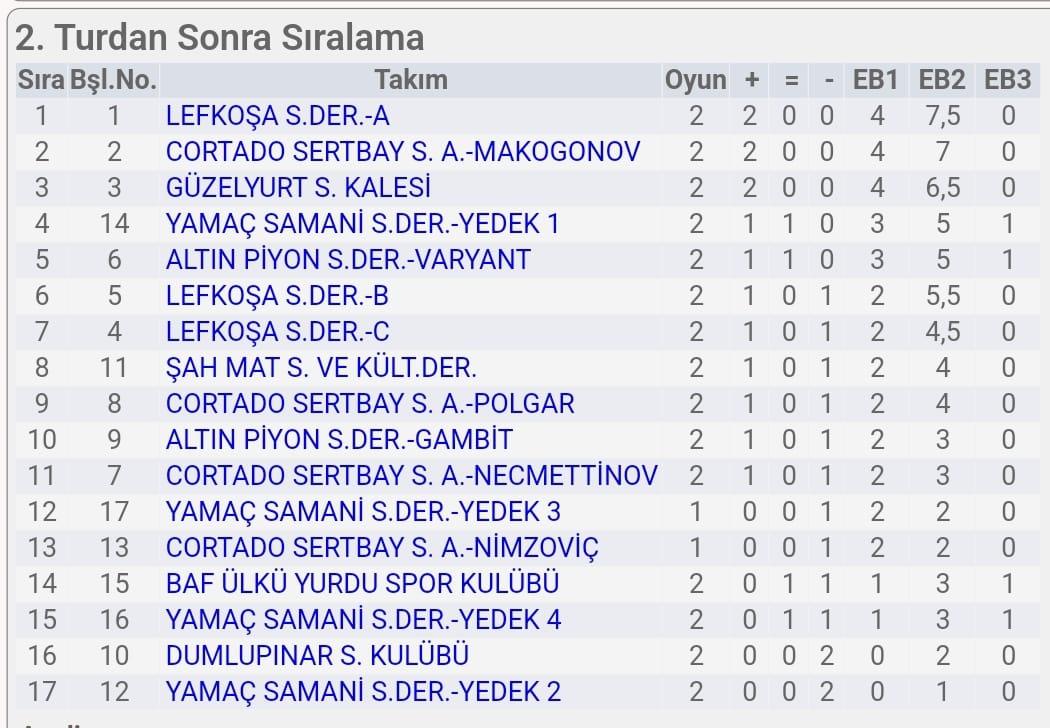This screenshot has width=1050, height=728.
Task: Open YAMAÇ SAMANİ S.DER.-YEDEK 2 team
Action: pyautogui.click(x=364, y=692)
